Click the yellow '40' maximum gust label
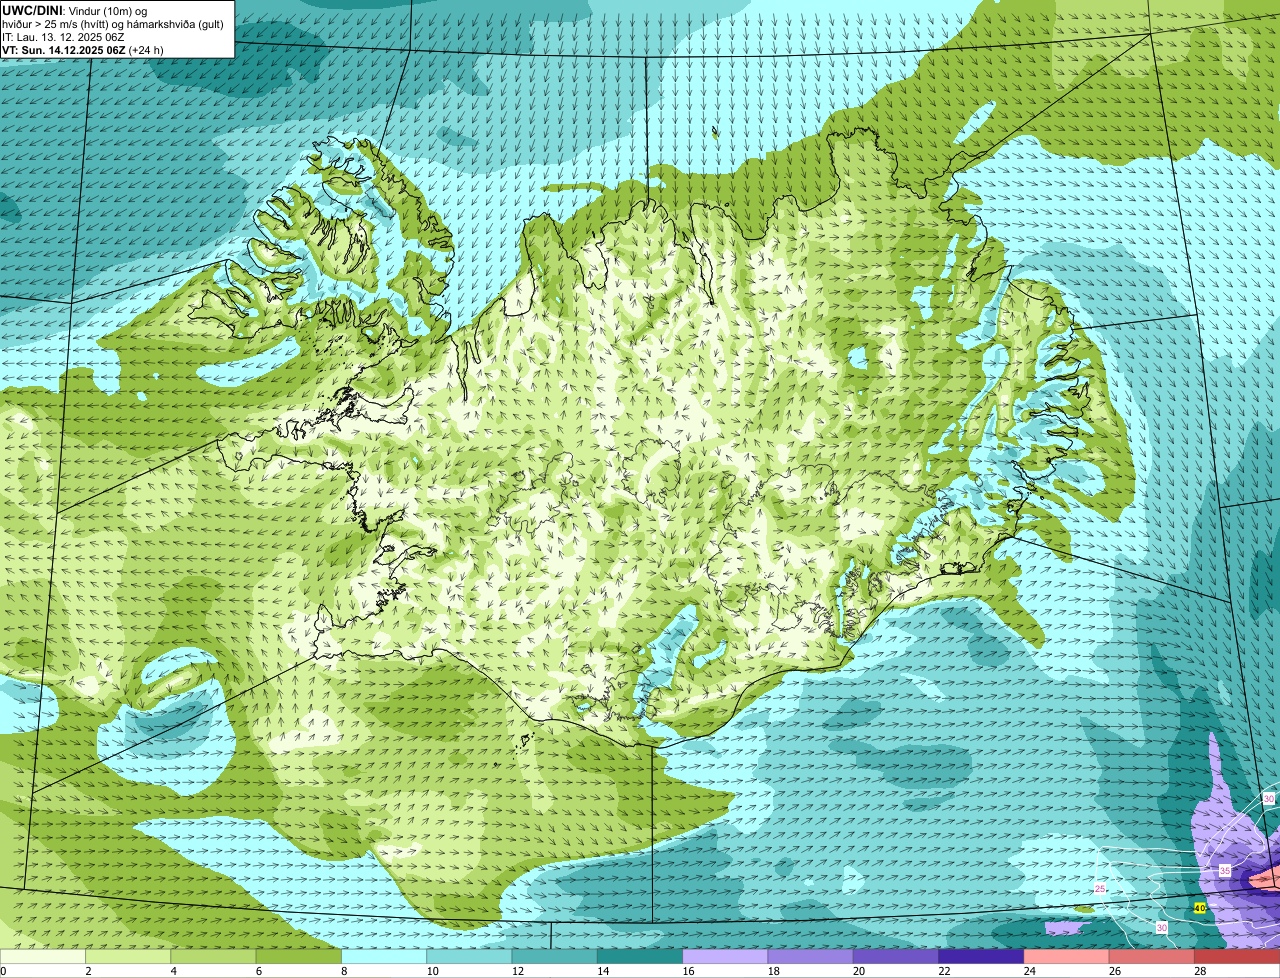The height and width of the screenshot is (978, 1280). (1200, 908)
